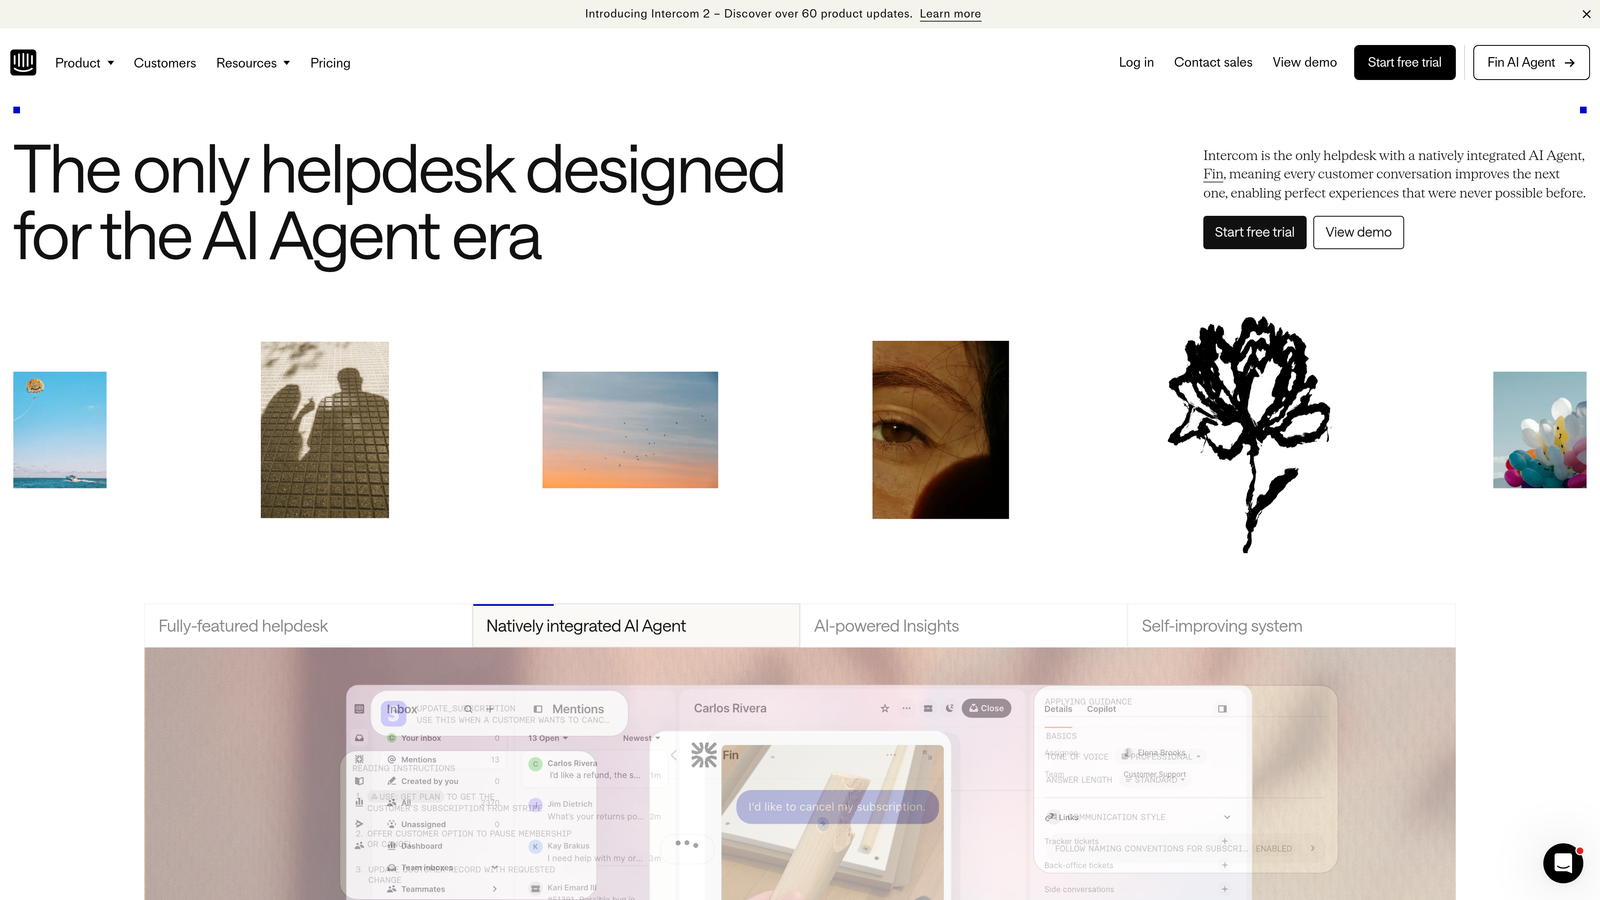Dismiss the Intercom 2 announcement banner

click(1586, 14)
